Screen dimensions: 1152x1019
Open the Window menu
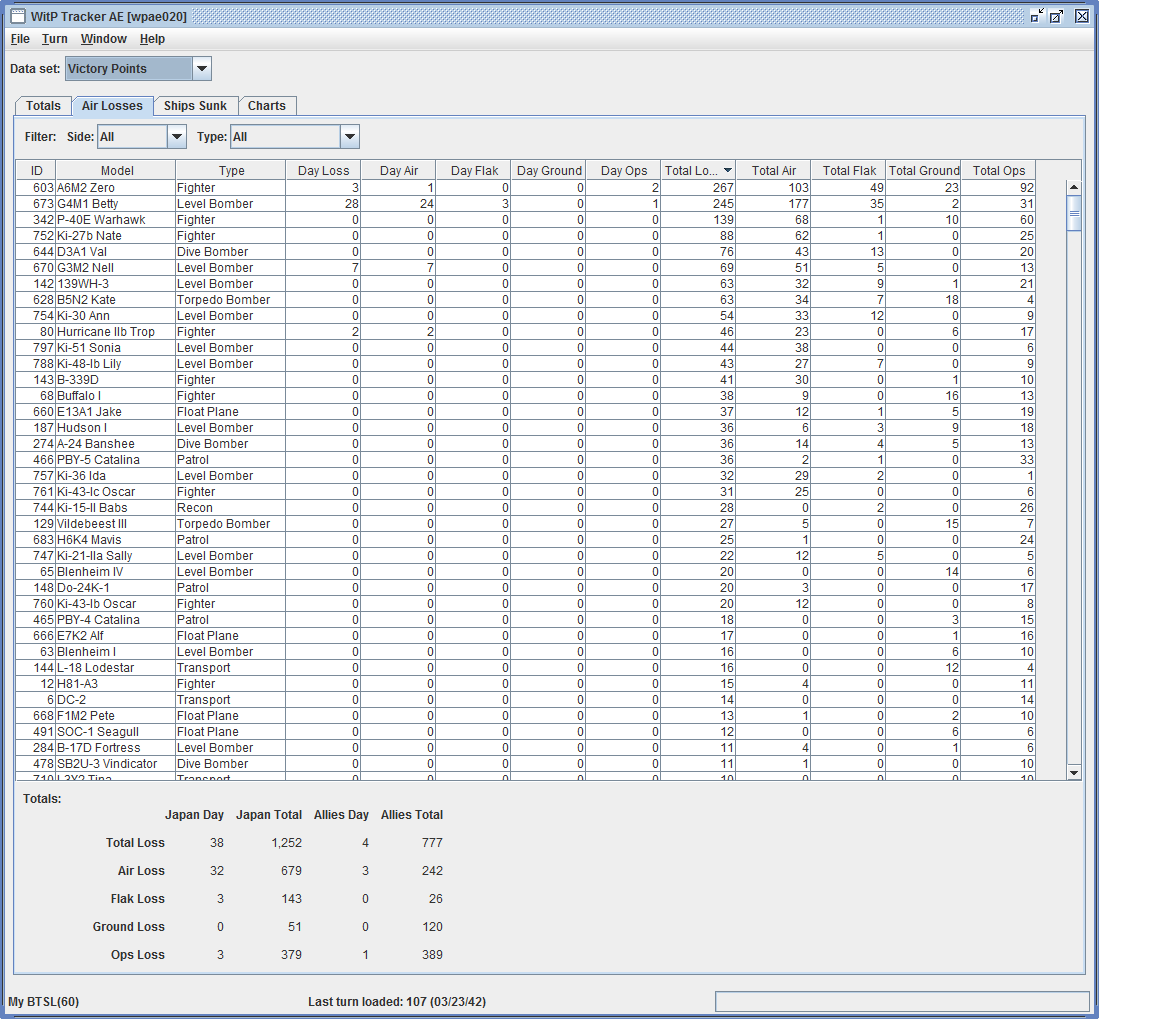click(104, 39)
